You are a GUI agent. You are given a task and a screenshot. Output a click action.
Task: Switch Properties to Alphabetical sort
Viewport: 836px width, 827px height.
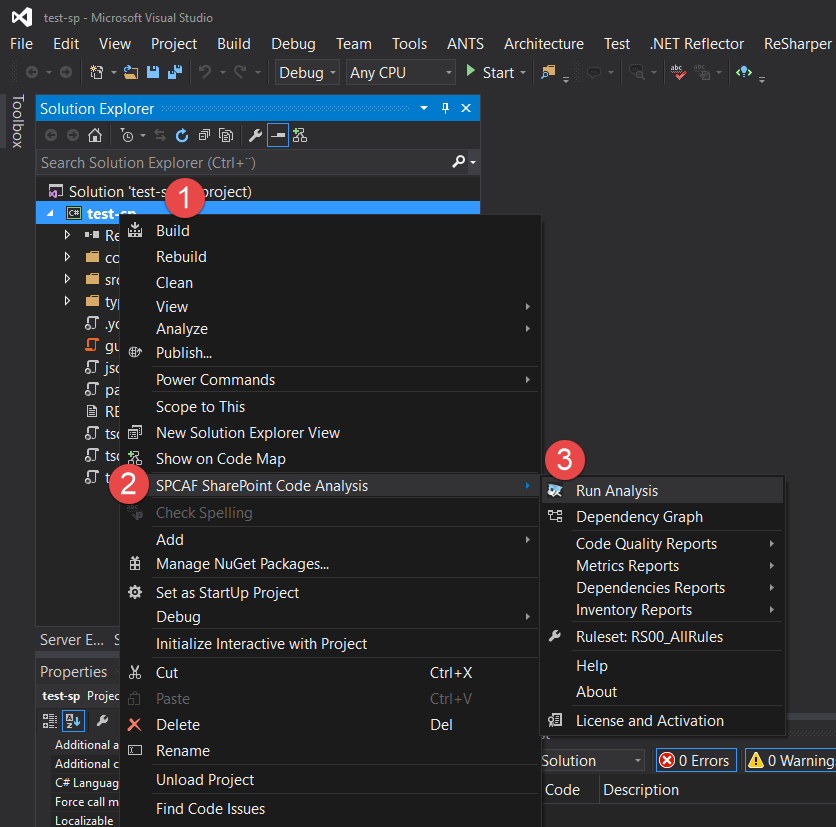click(73, 721)
